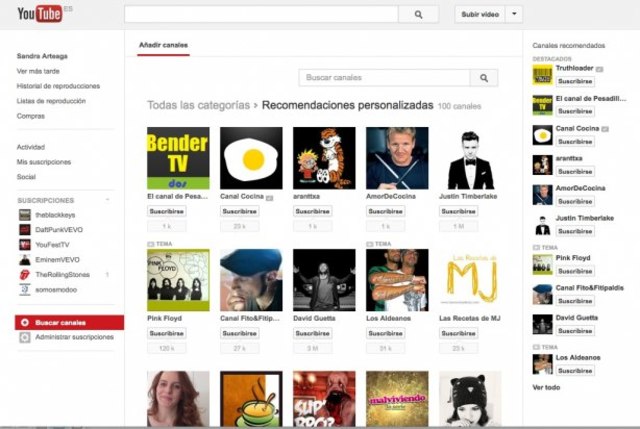
Task: Open Los Aldeanos thumbnail in grid
Action: tap(397, 280)
